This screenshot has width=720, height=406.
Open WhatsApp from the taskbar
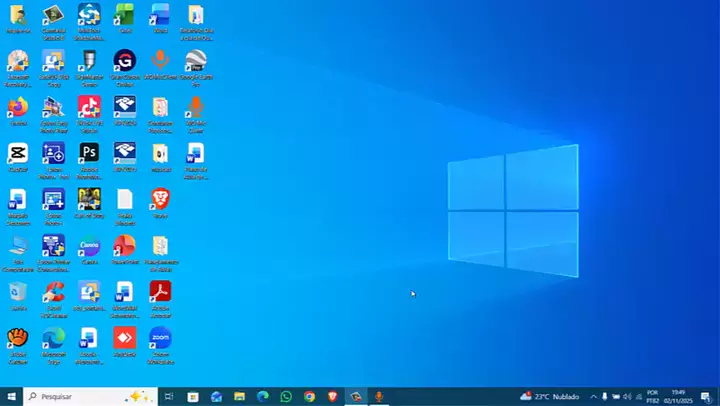point(286,396)
